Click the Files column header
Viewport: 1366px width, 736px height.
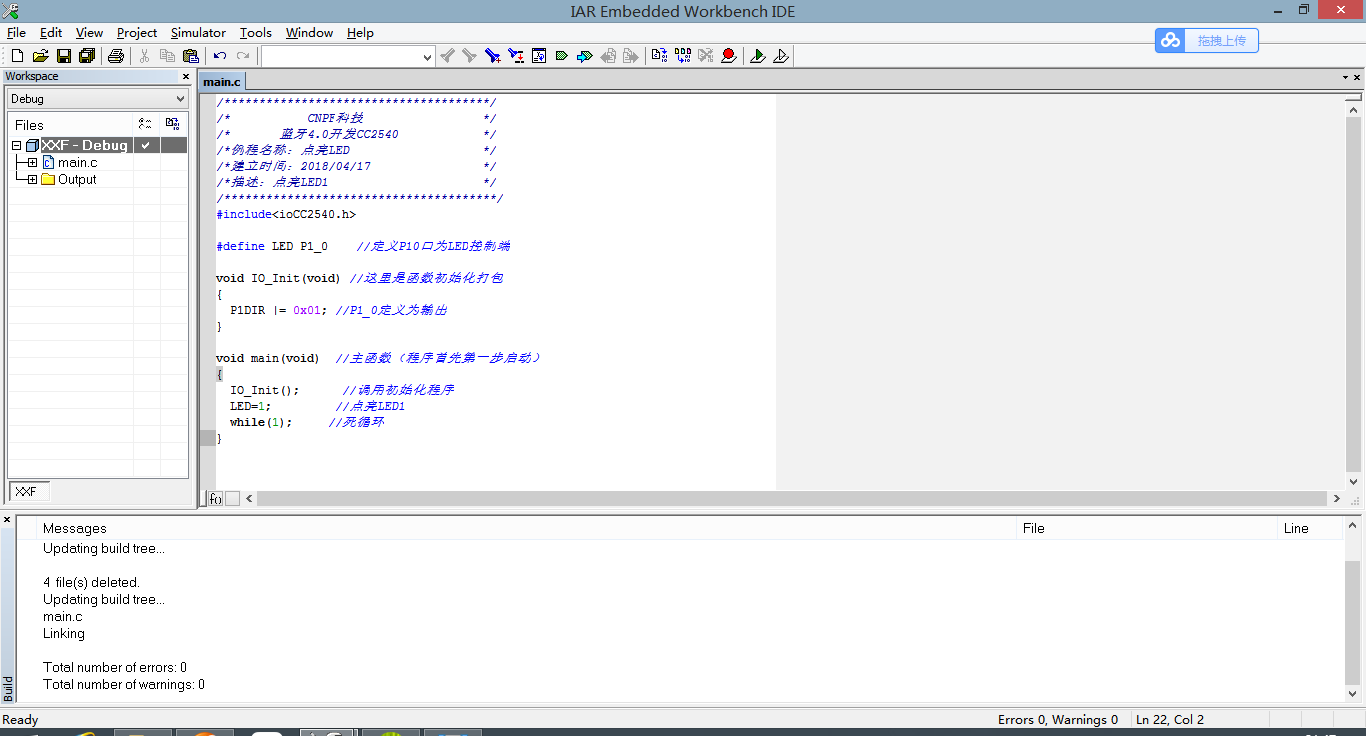(71, 125)
